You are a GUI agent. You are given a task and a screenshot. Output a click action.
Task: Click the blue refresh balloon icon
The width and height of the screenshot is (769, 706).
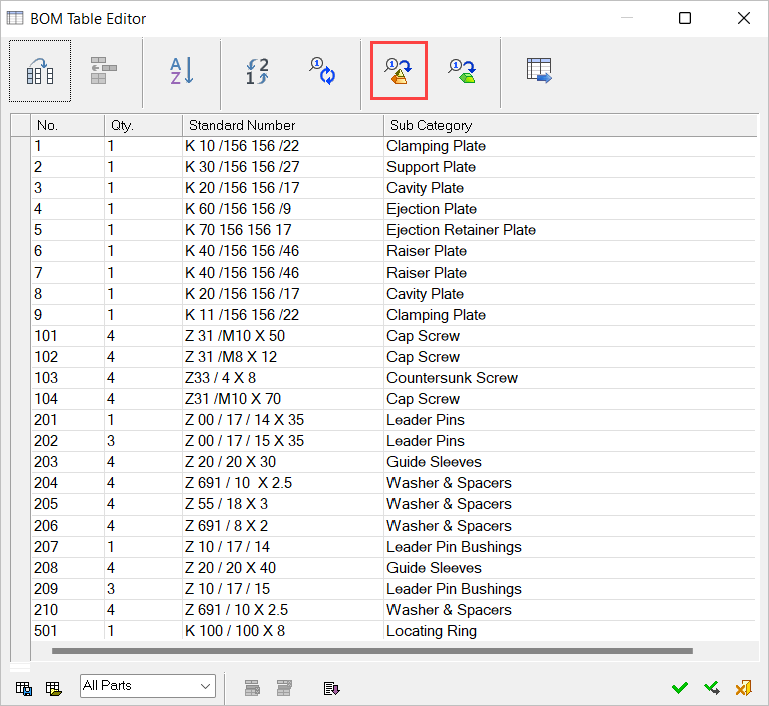point(321,71)
